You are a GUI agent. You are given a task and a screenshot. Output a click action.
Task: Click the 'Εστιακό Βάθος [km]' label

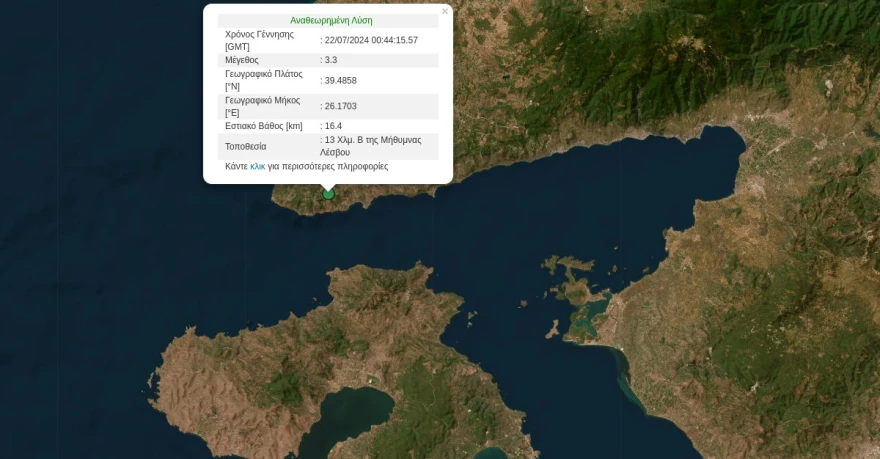(264, 126)
